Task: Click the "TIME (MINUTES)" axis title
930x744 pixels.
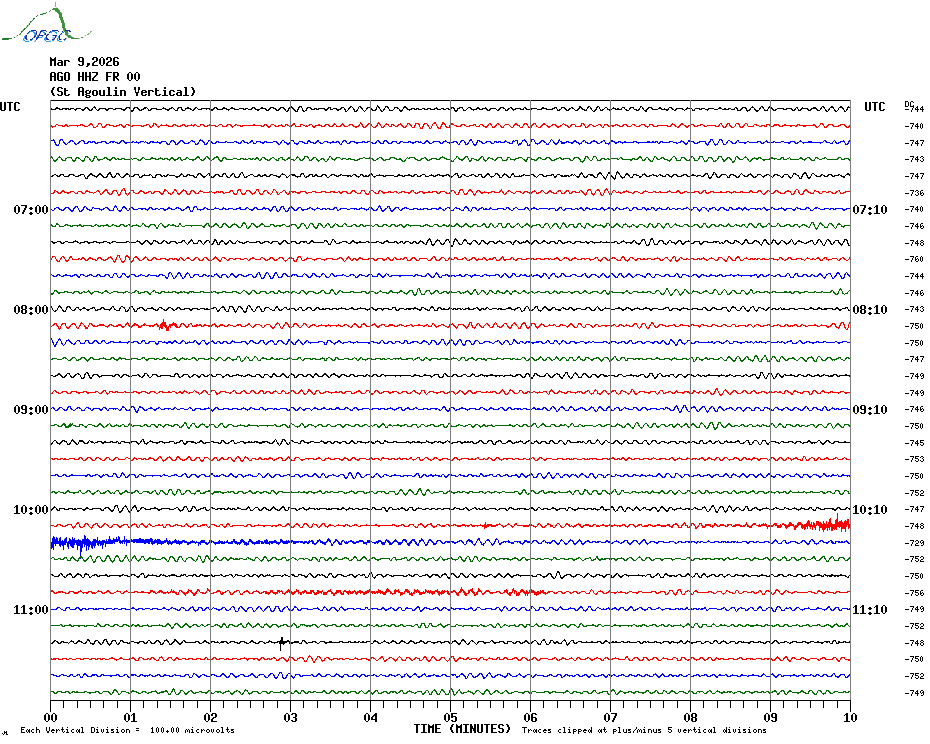Action: 462,729
